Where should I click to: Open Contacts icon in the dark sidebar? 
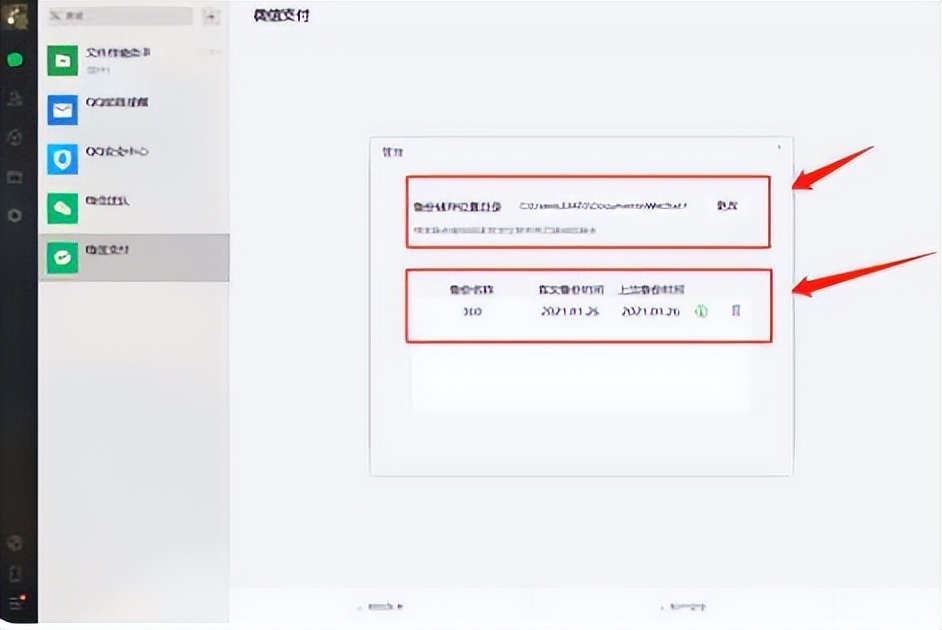pos(15,99)
